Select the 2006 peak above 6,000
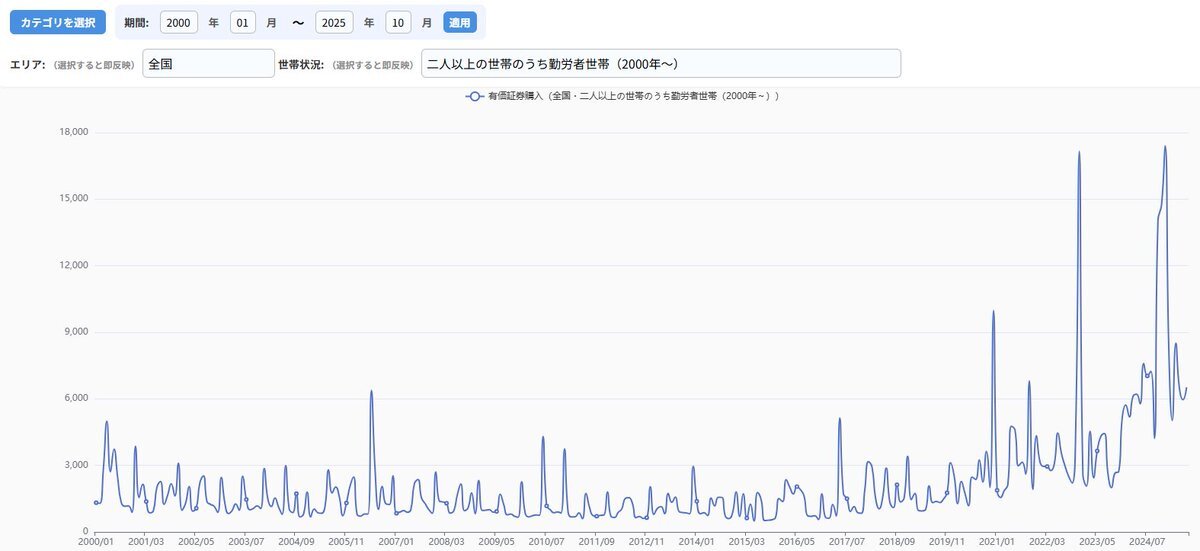This screenshot has width=1200, height=551. click(371, 391)
